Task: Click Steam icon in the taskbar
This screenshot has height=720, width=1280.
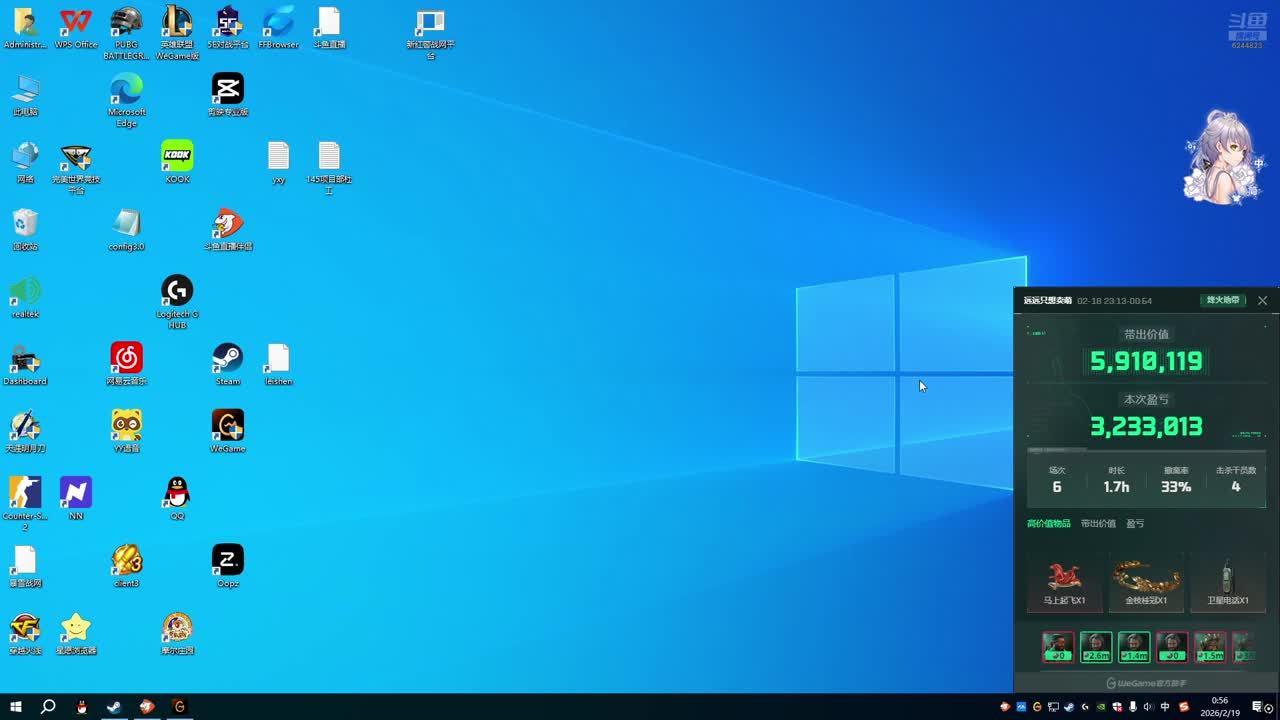Action: (x=114, y=707)
